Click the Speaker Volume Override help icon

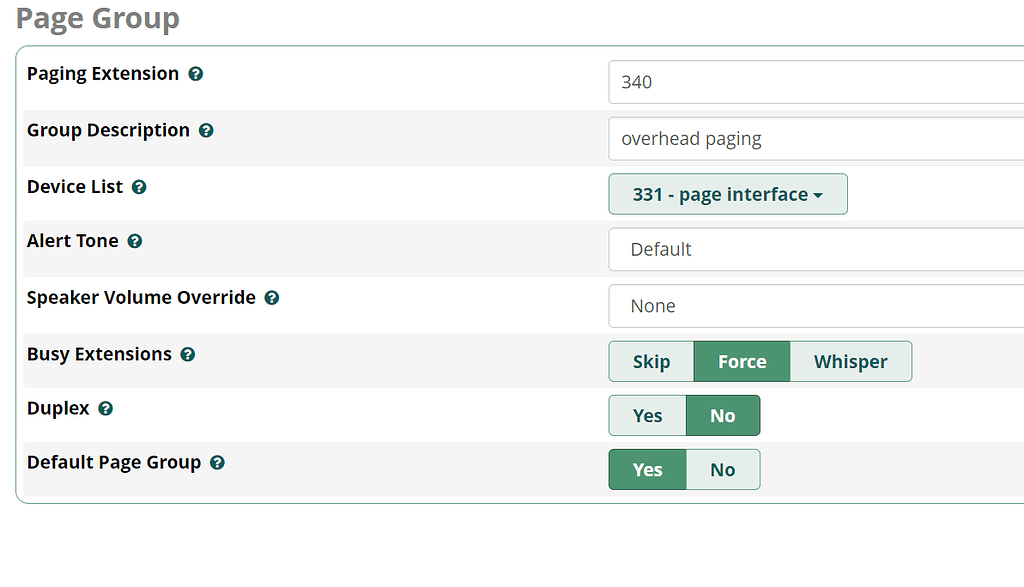click(271, 297)
